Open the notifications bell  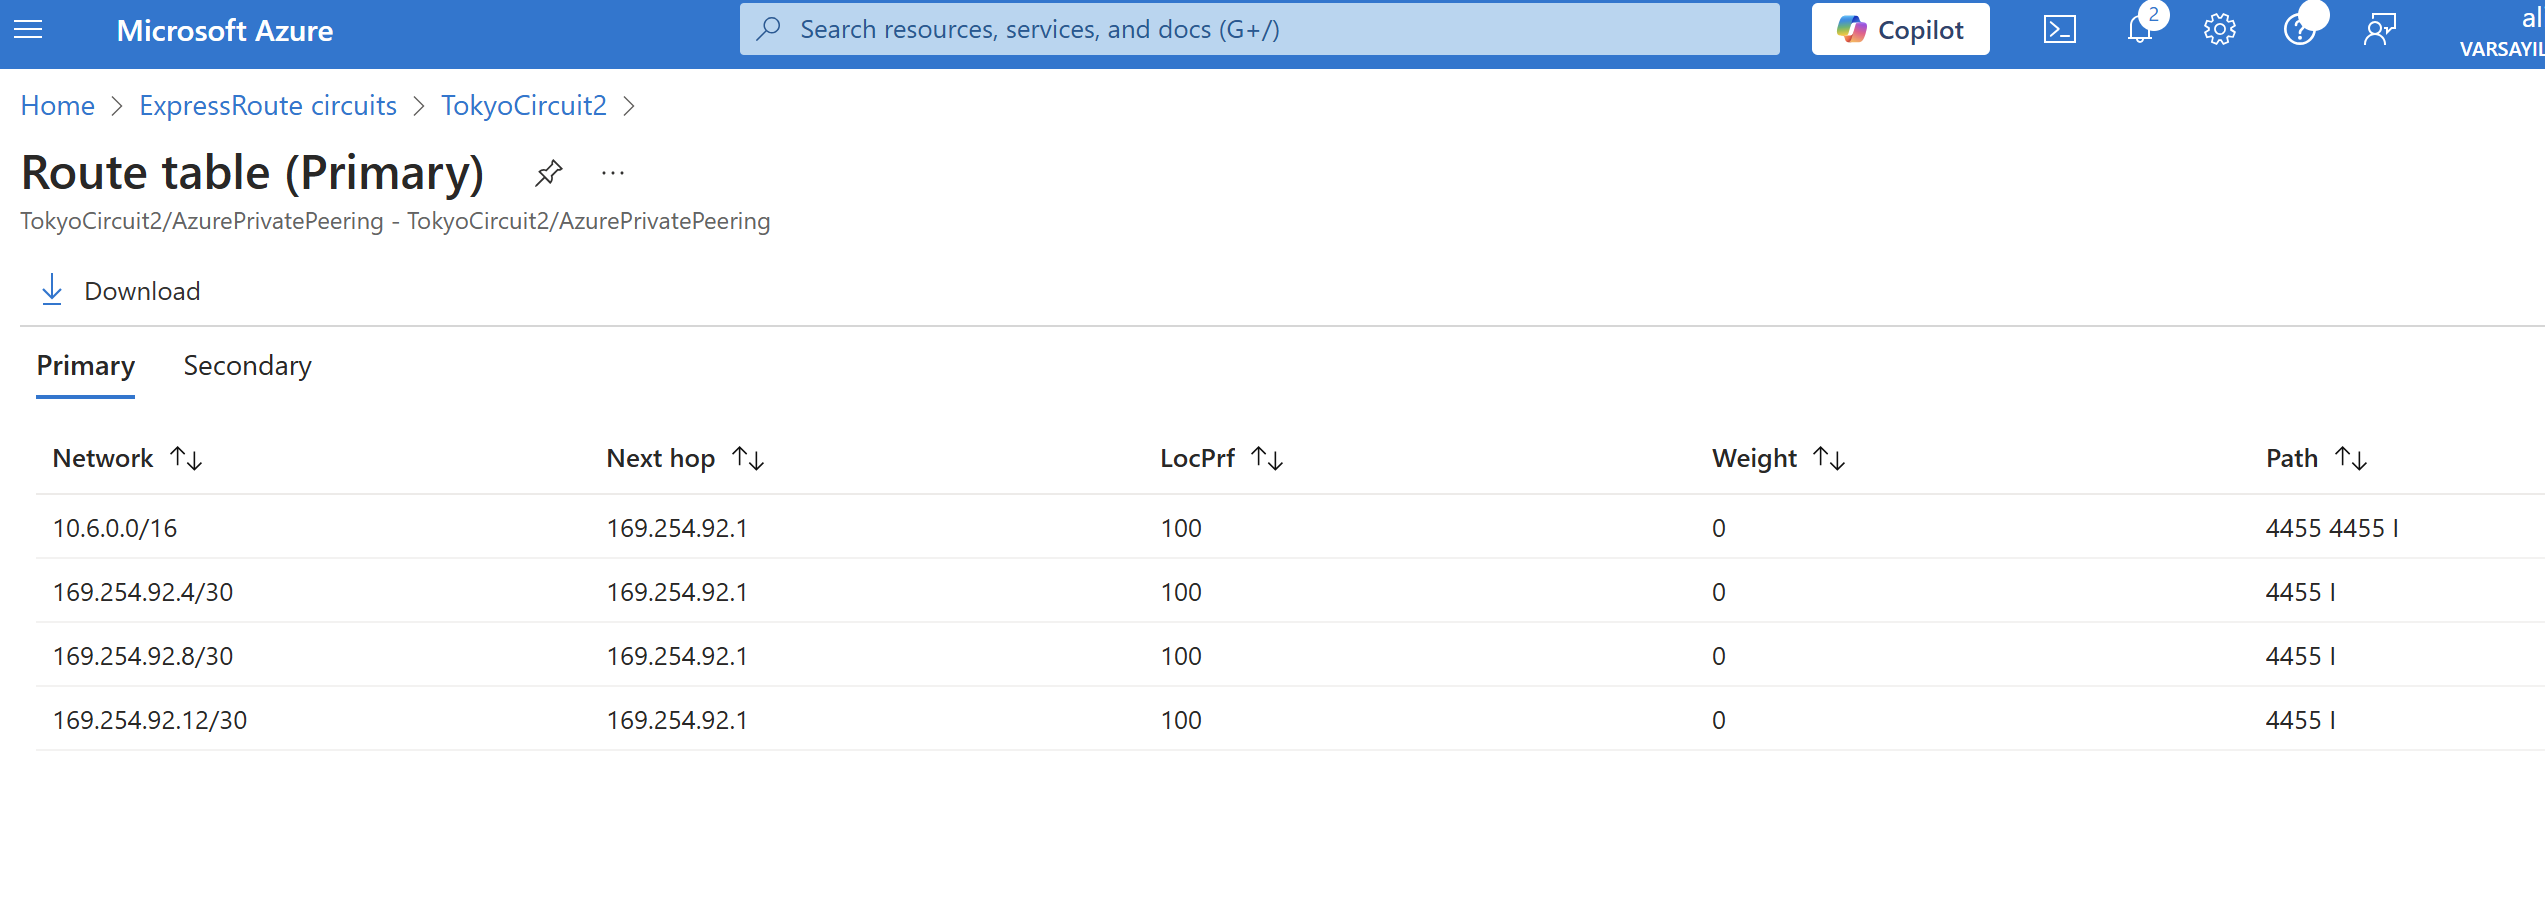click(x=2139, y=29)
